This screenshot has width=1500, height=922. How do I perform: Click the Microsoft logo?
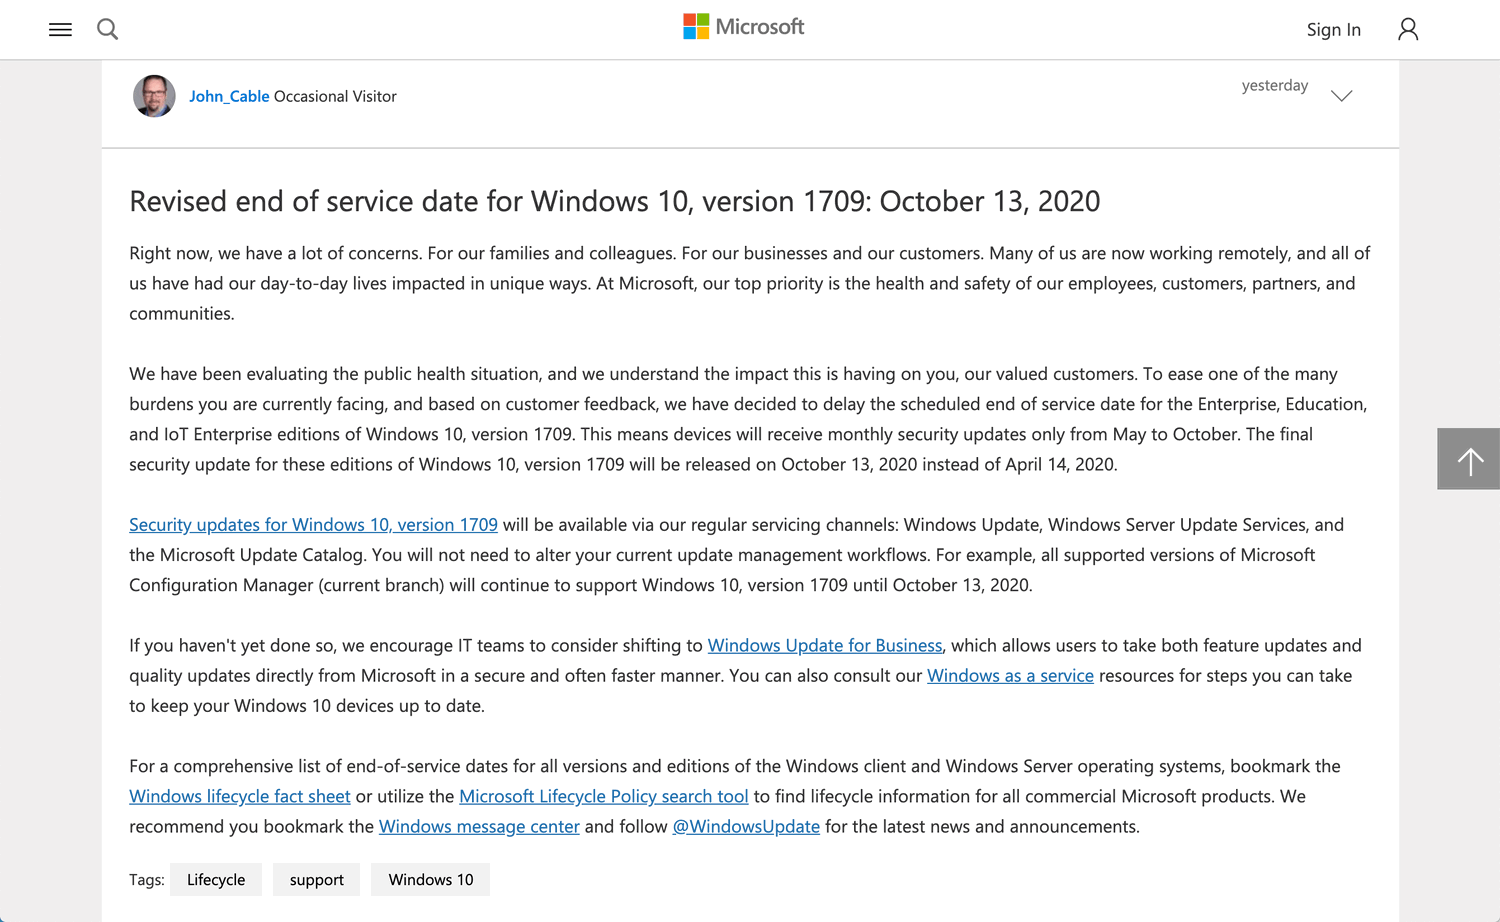(x=743, y=26)
